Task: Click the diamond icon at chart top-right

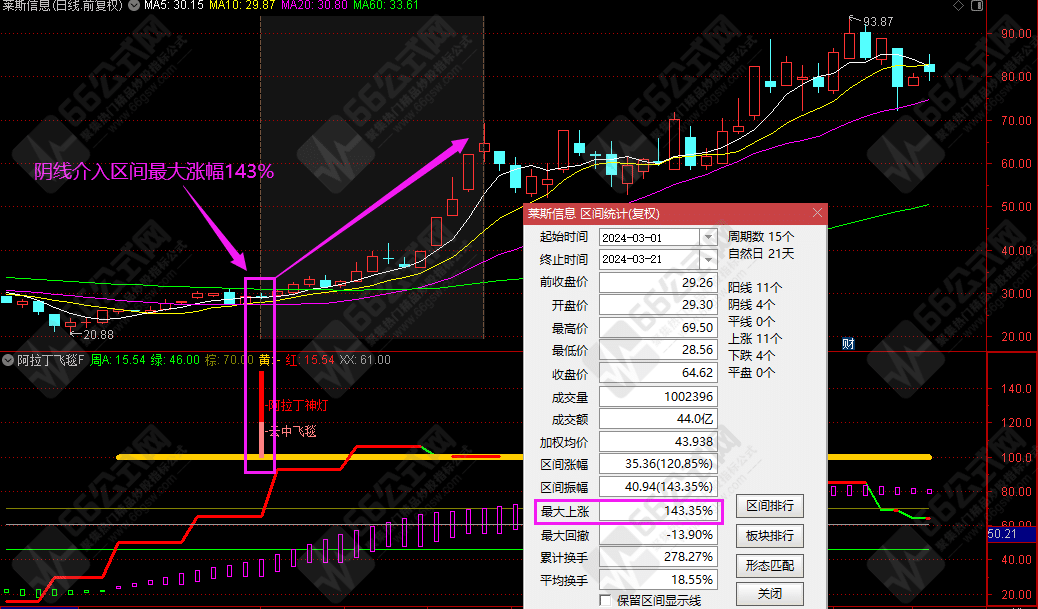Action: coord(960,6)
